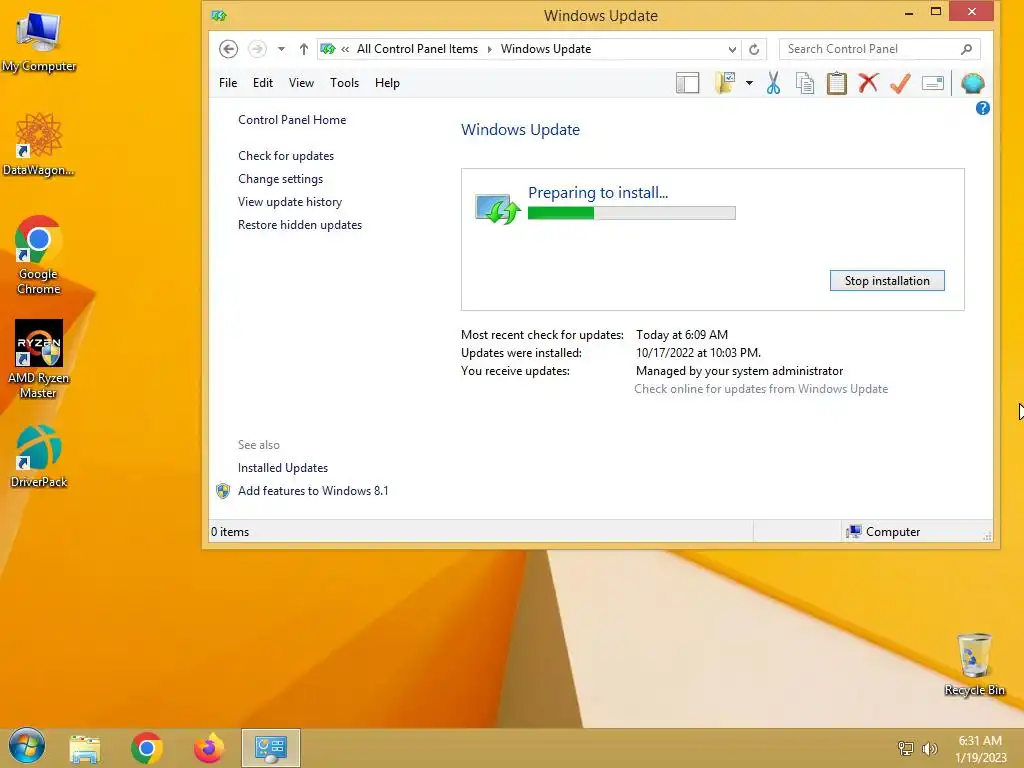
Task: Click the volume speaker tray icon
Action: pyautogui.click(x=929, y=748)
